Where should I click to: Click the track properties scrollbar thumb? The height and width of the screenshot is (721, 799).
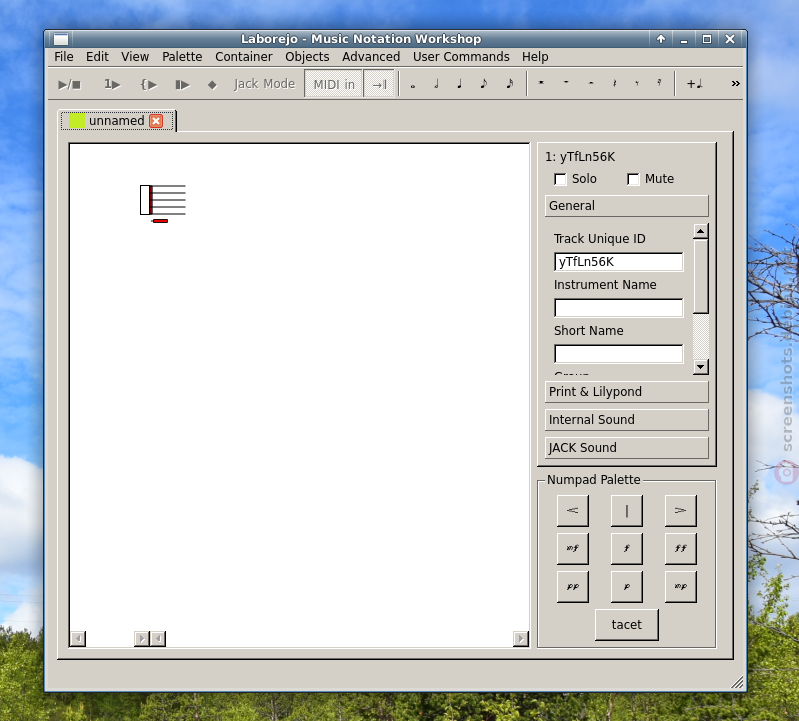[701, 277]
